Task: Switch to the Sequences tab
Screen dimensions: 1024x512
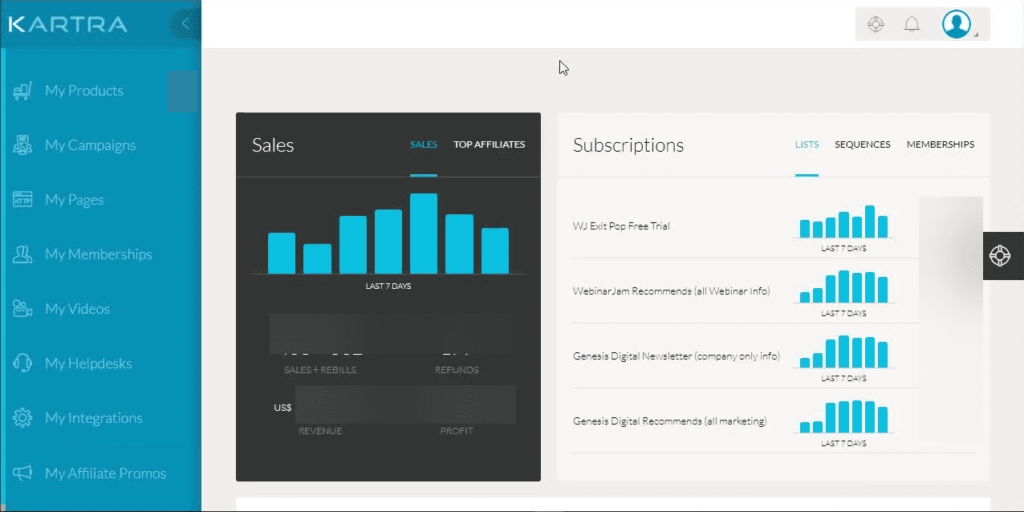Action: pos(862,144)
